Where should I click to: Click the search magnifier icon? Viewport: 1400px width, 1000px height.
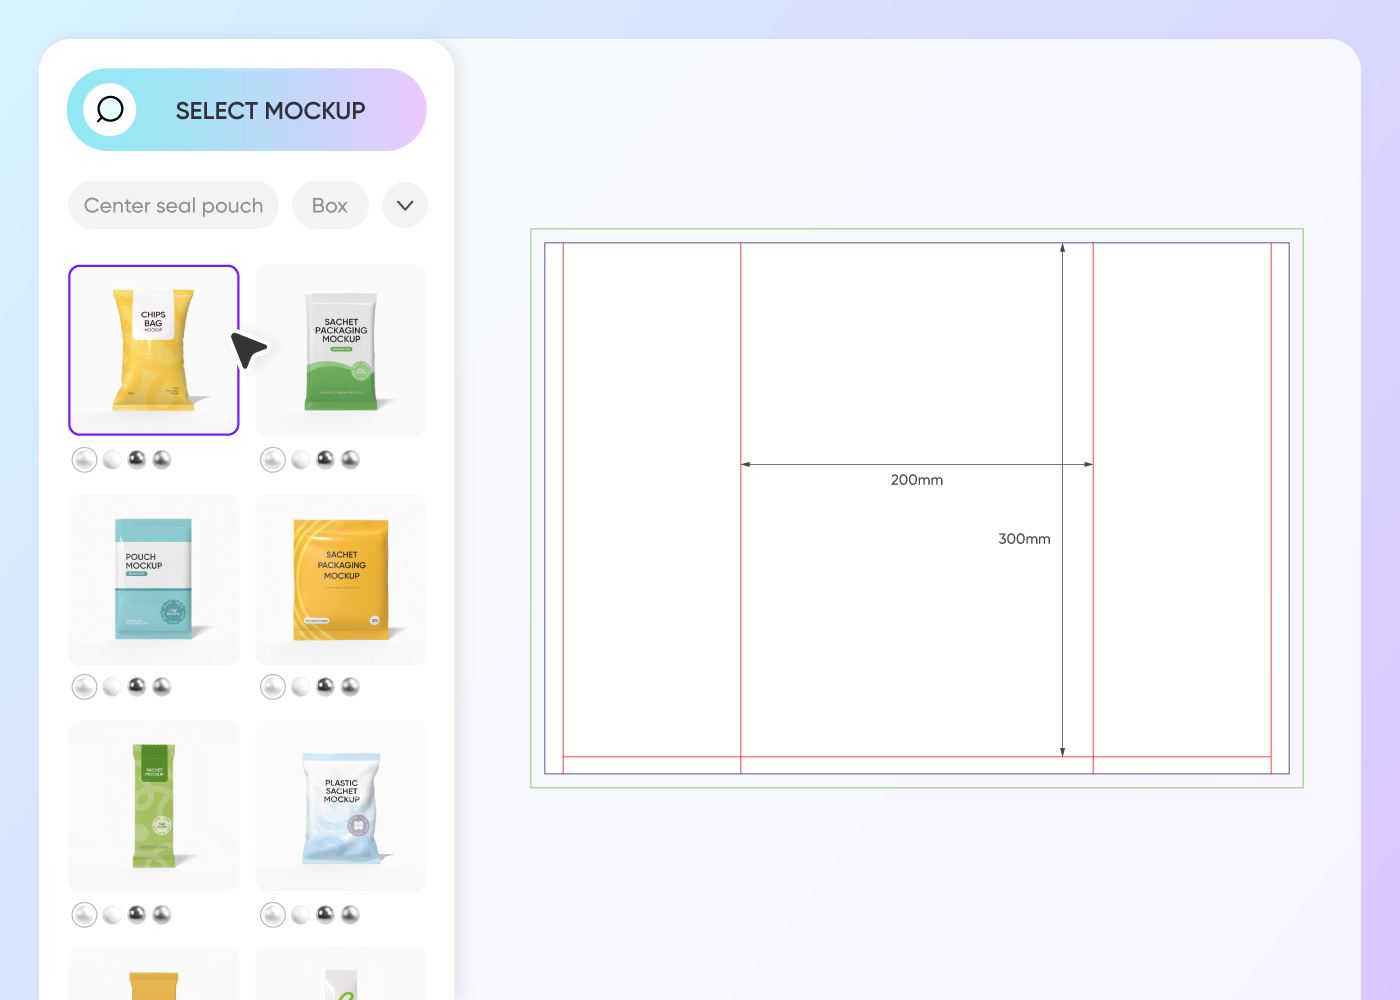tap(110, 109)
